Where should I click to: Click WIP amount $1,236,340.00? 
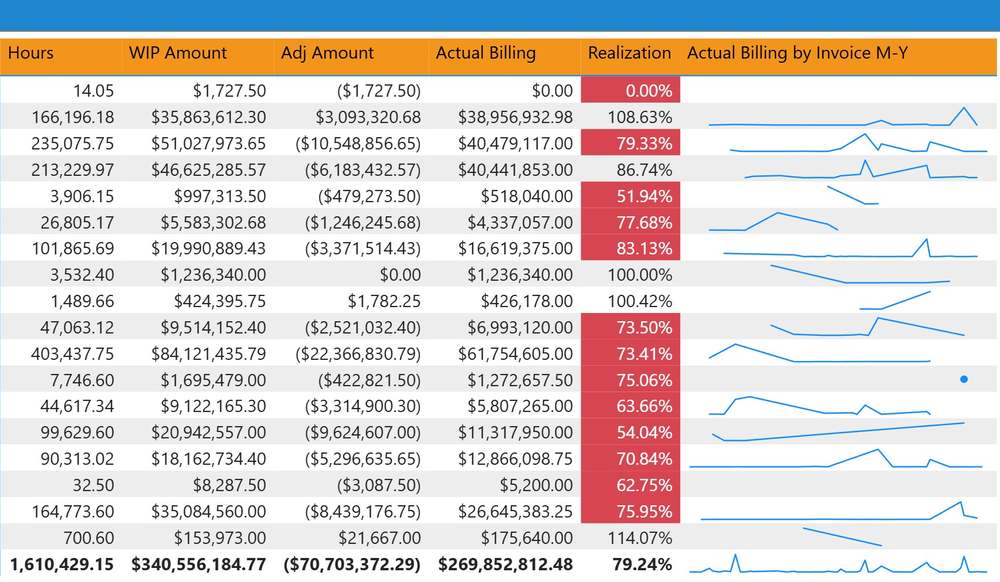click(213, 275)
